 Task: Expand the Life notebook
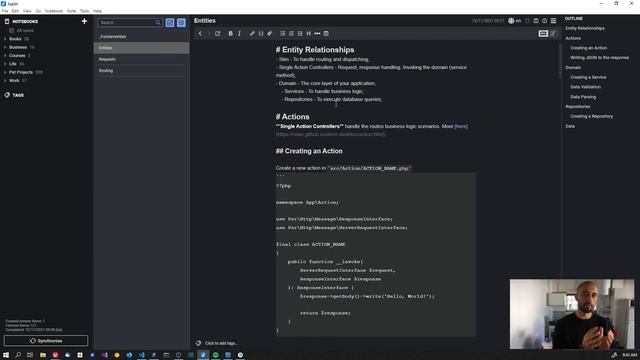click(x=5, y=64)
